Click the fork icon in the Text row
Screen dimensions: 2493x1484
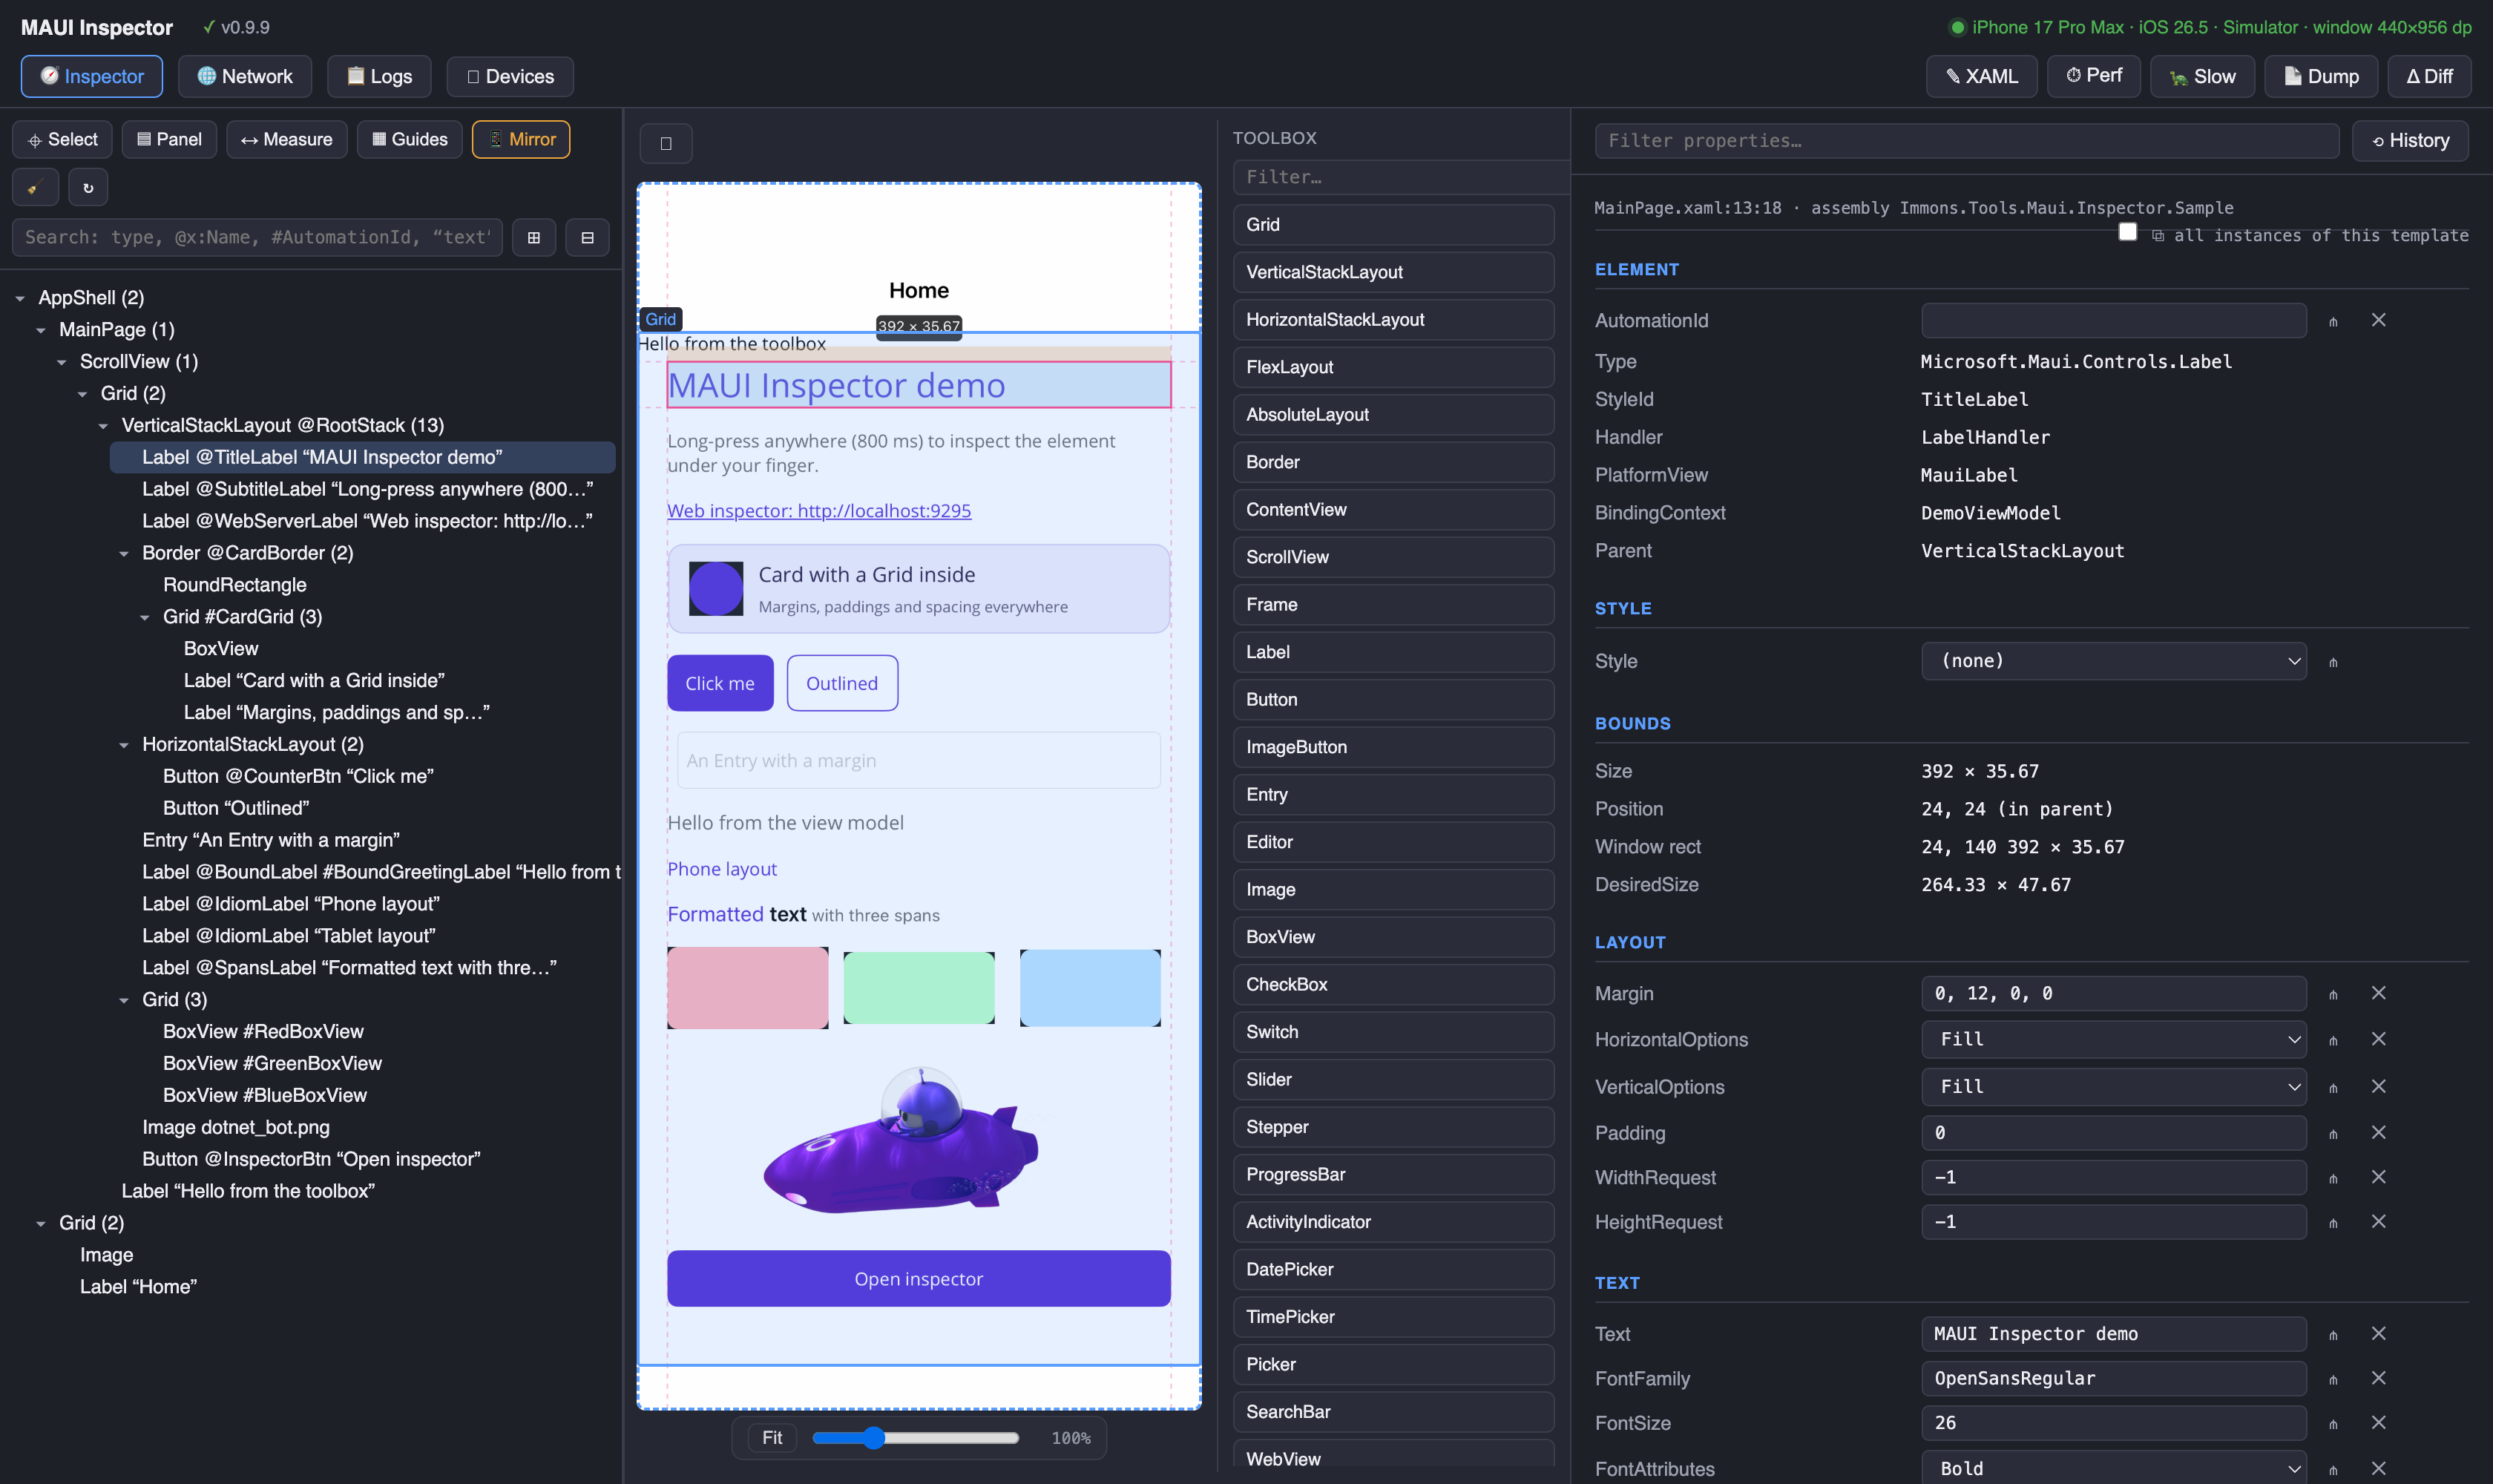pos(2333,1335)
